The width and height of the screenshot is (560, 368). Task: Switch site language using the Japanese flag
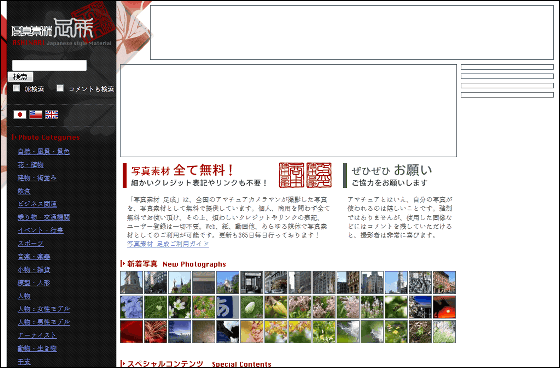tap(20, 114)
